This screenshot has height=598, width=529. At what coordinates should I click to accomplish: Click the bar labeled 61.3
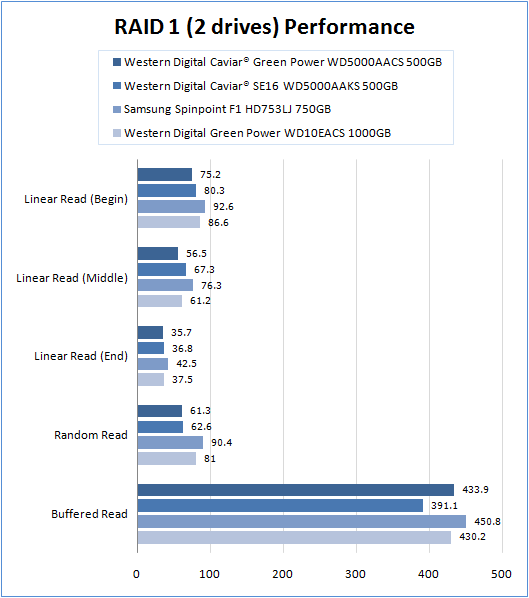pyautogui.click(x=160, y=411)
